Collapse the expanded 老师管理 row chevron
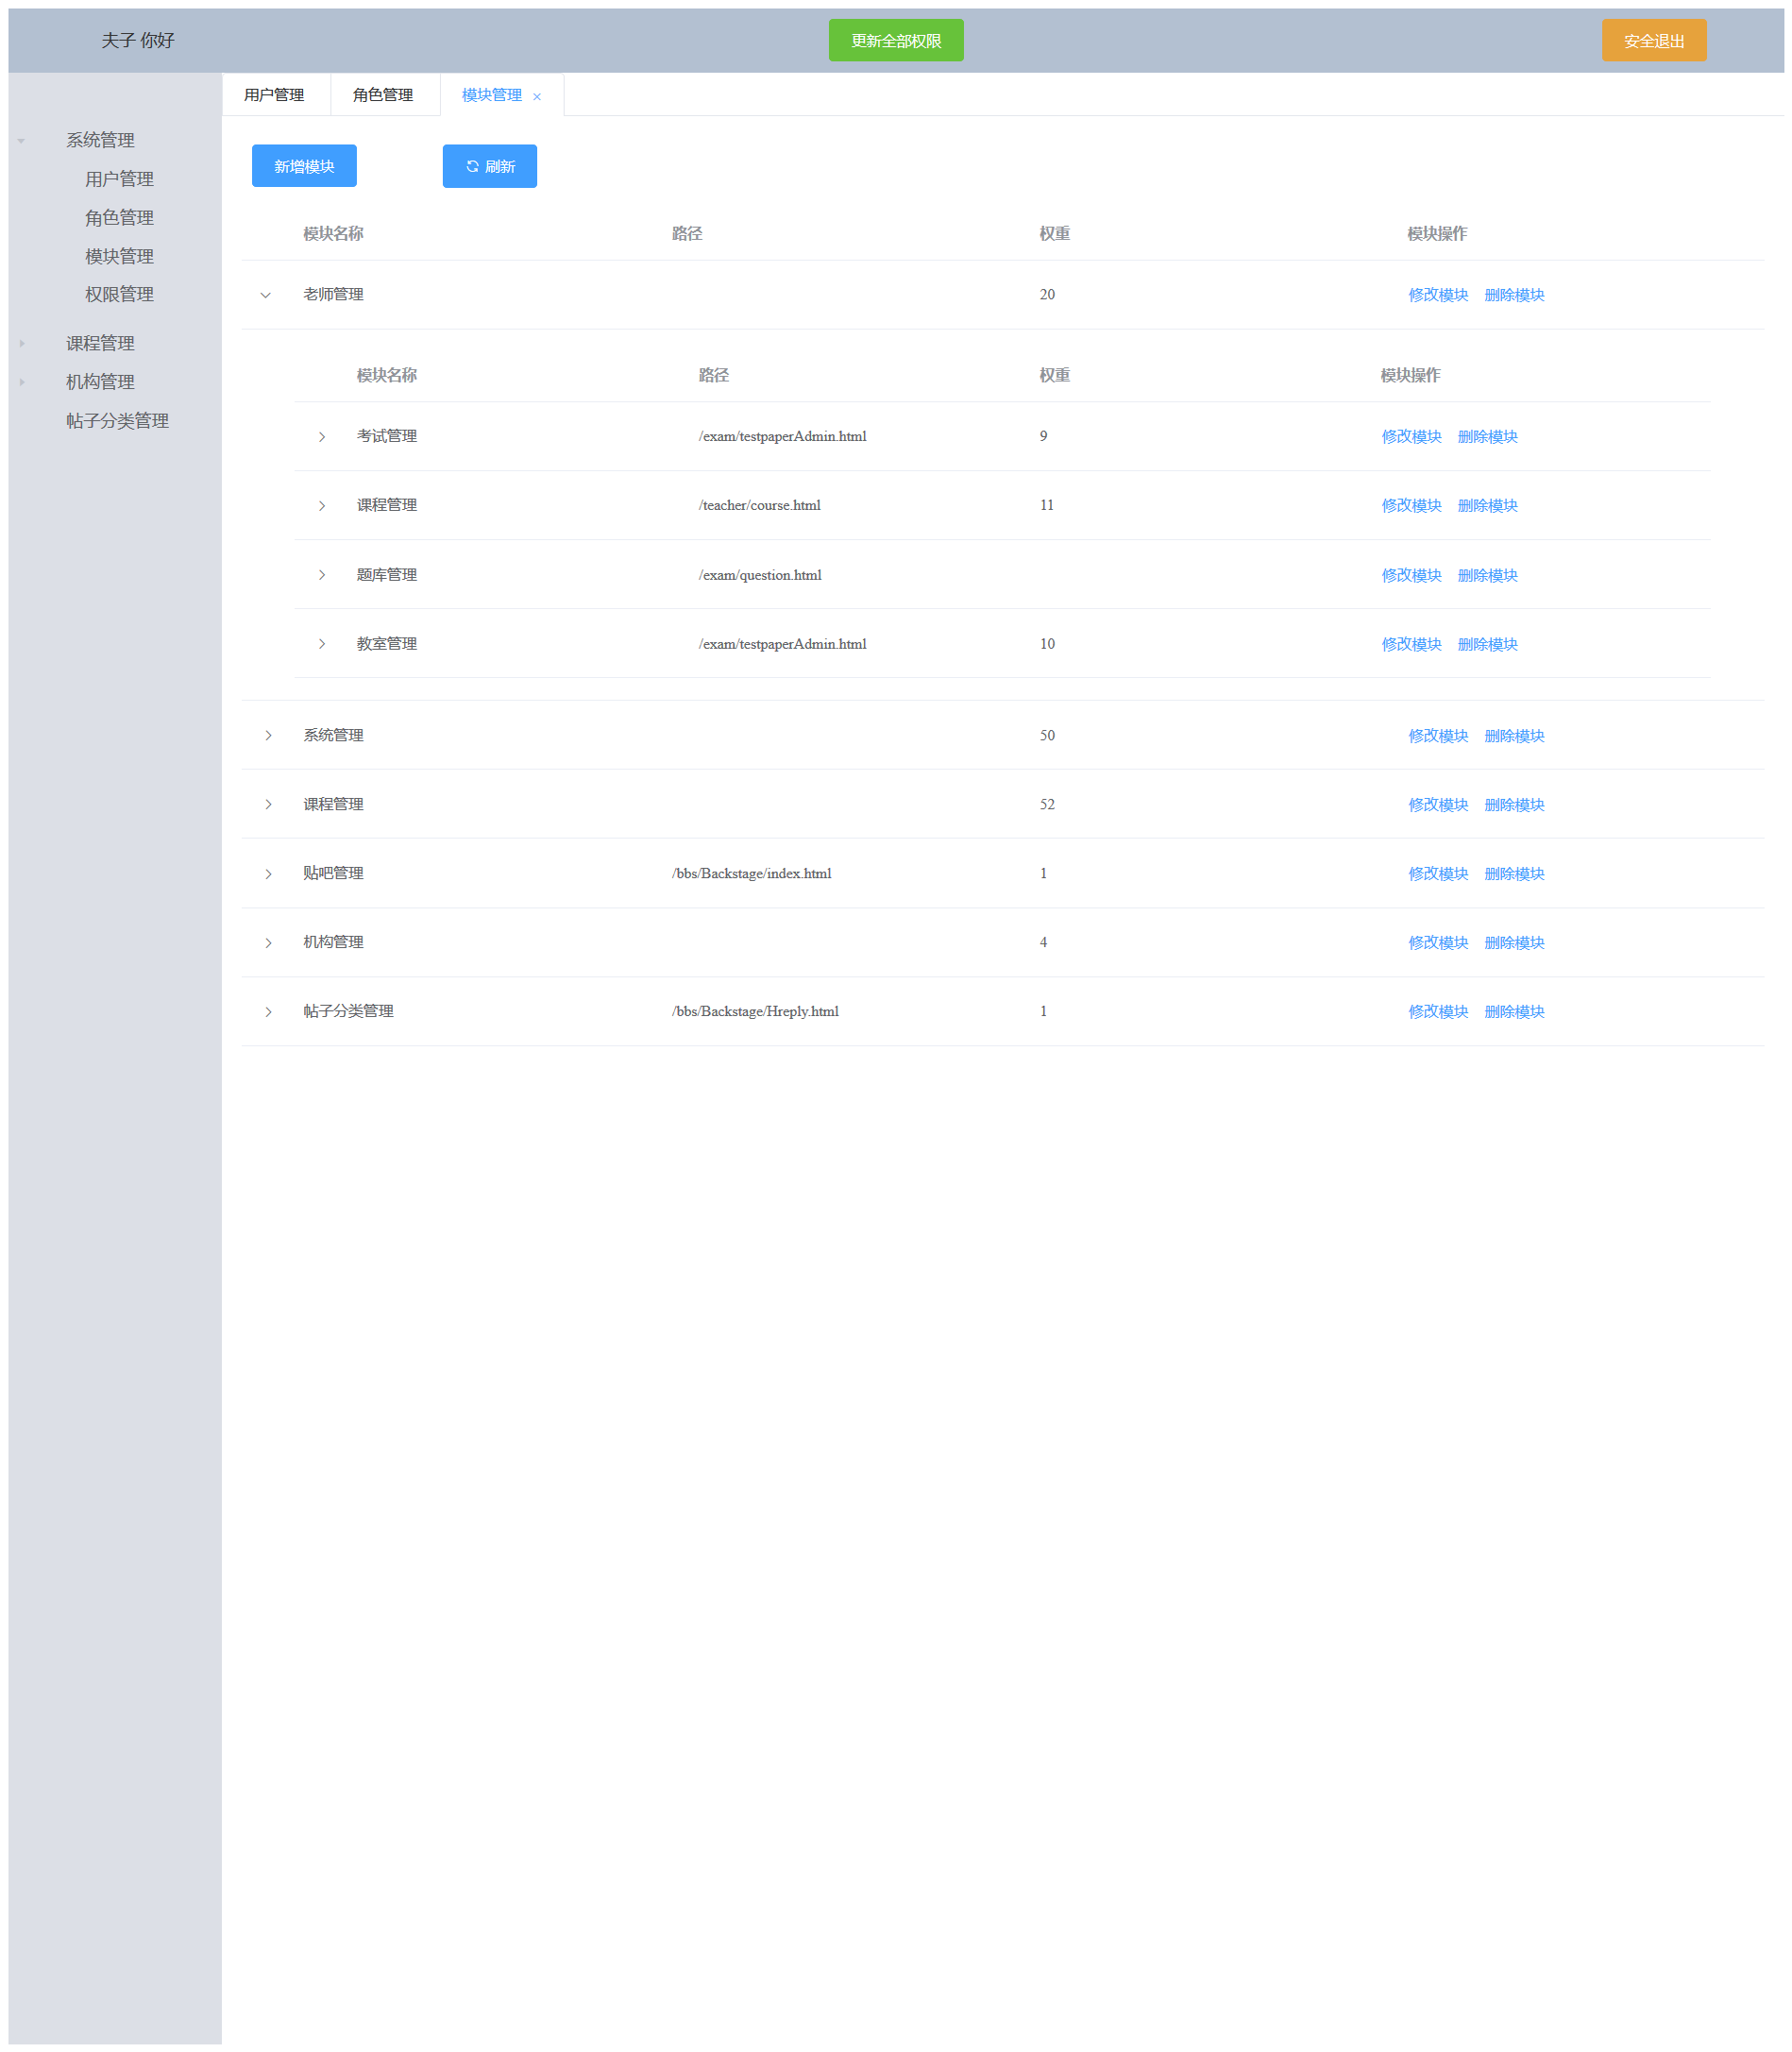 264,295
